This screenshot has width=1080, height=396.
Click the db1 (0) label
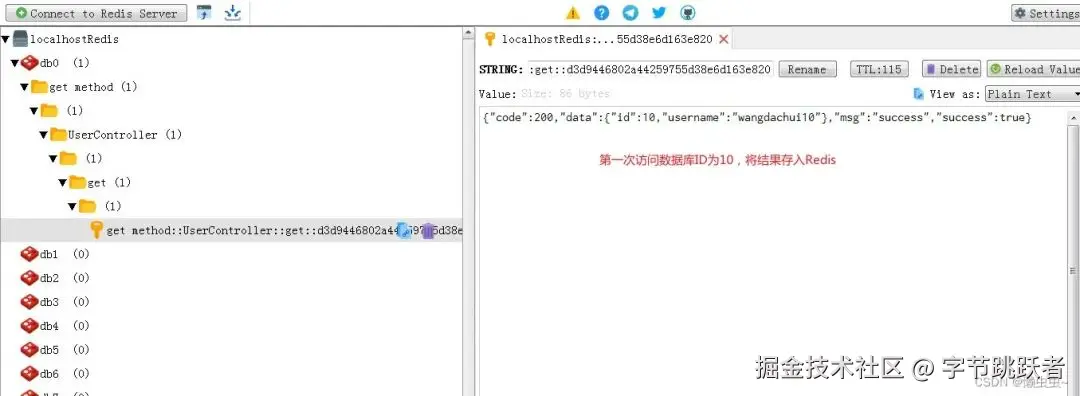point(65,254)
